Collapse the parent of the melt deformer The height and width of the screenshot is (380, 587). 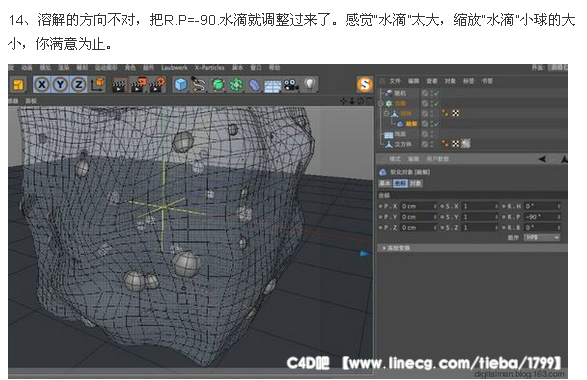(386, 113)
